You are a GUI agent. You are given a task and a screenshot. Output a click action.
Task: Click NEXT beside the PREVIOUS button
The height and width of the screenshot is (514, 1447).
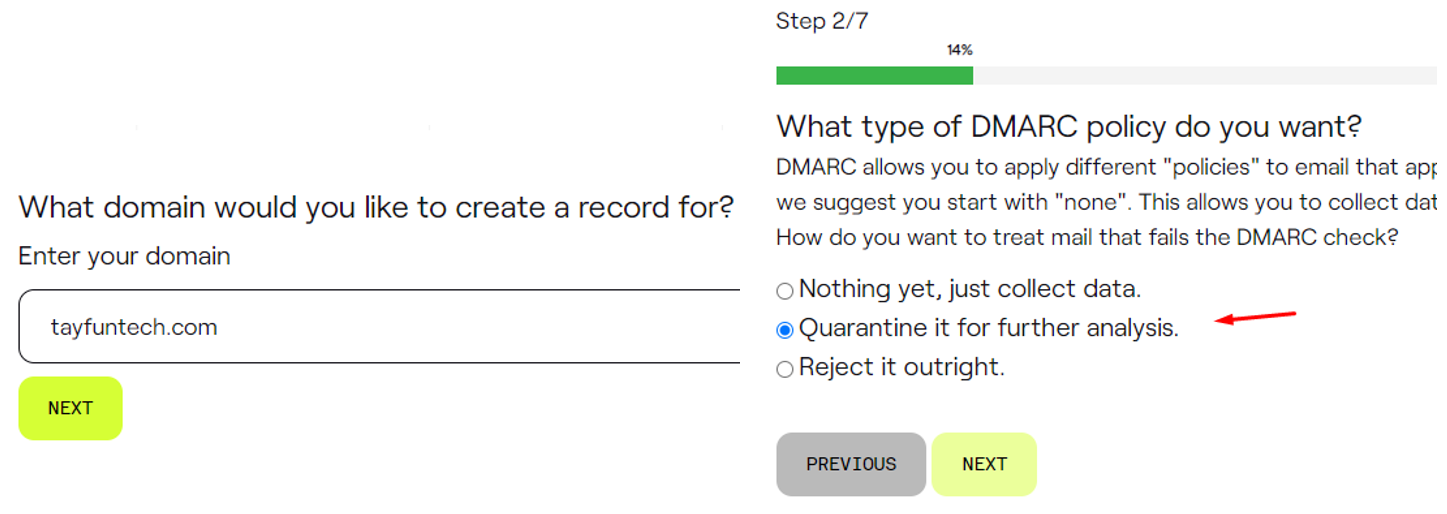pos(984,464)
